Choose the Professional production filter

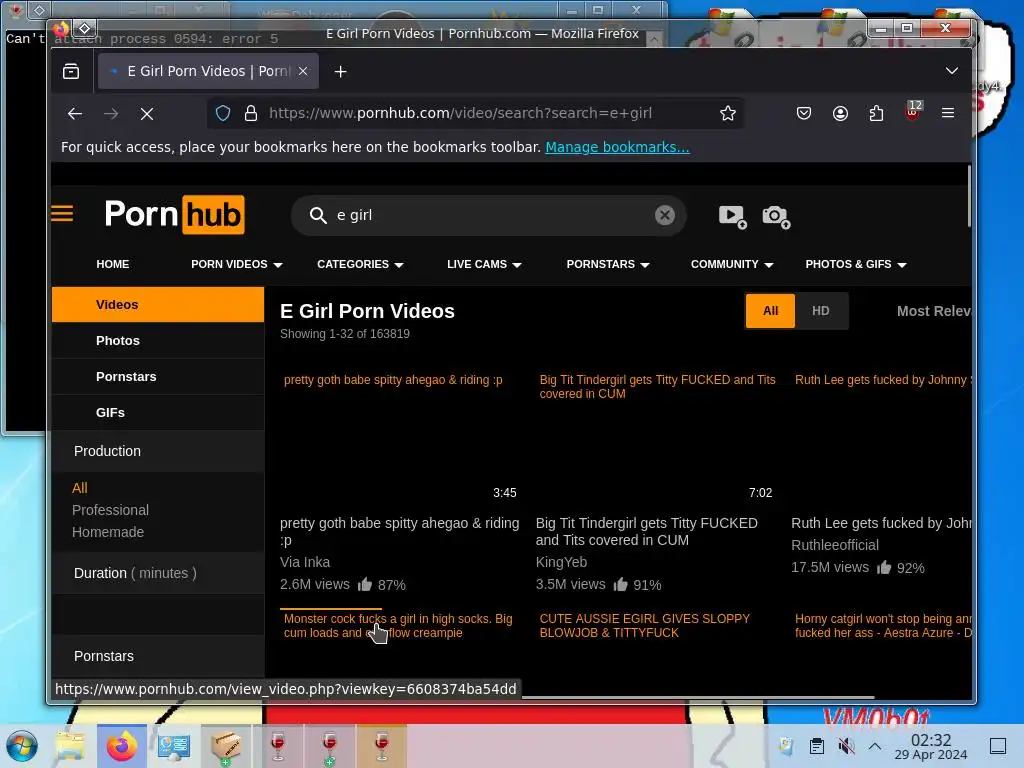110,510
